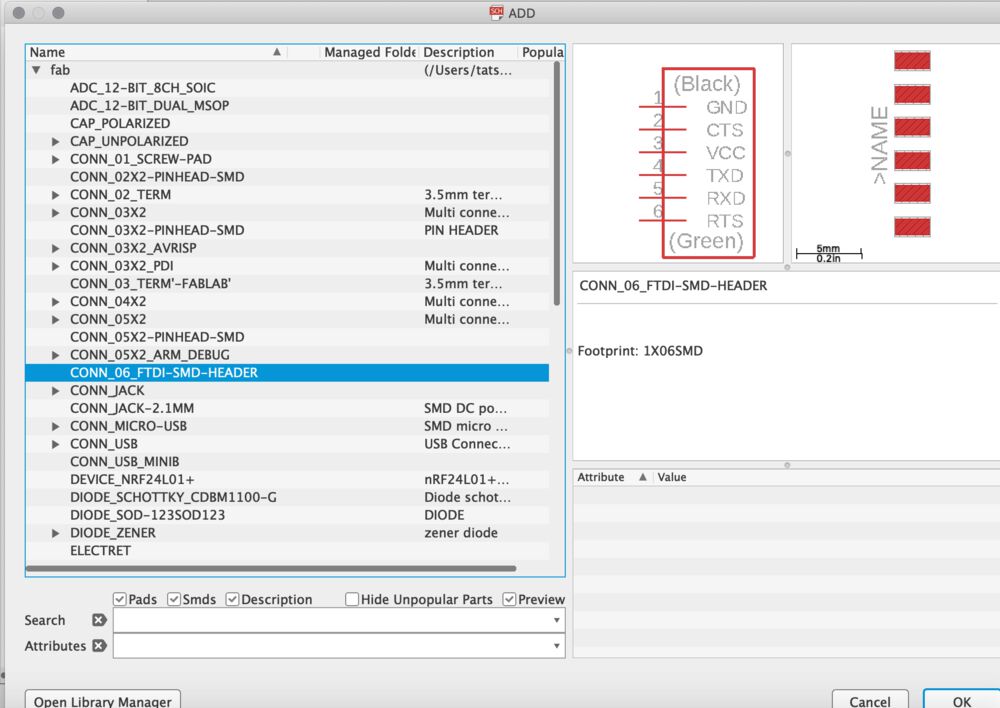This screenshot has width=1000, height=708.
Task: Toggle the Pads checkbox
Action: point(119,600)
